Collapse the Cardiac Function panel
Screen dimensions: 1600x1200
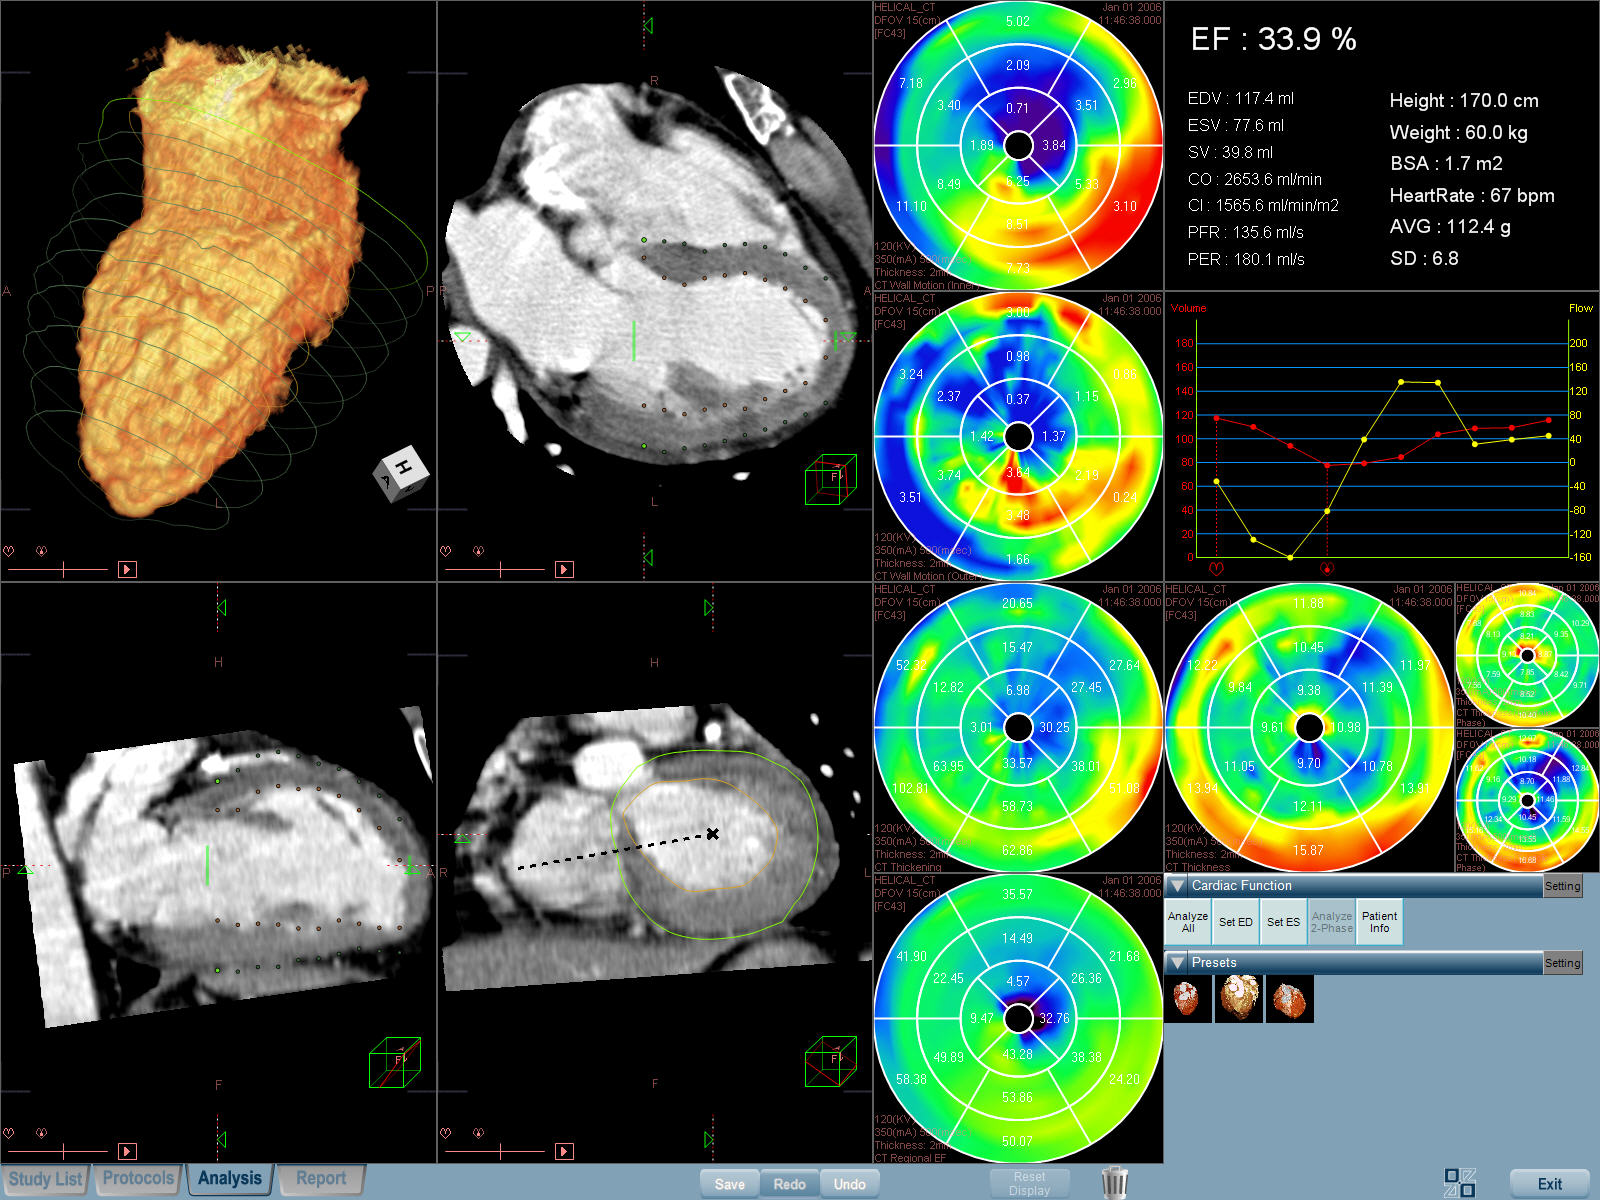(1177, 886)
